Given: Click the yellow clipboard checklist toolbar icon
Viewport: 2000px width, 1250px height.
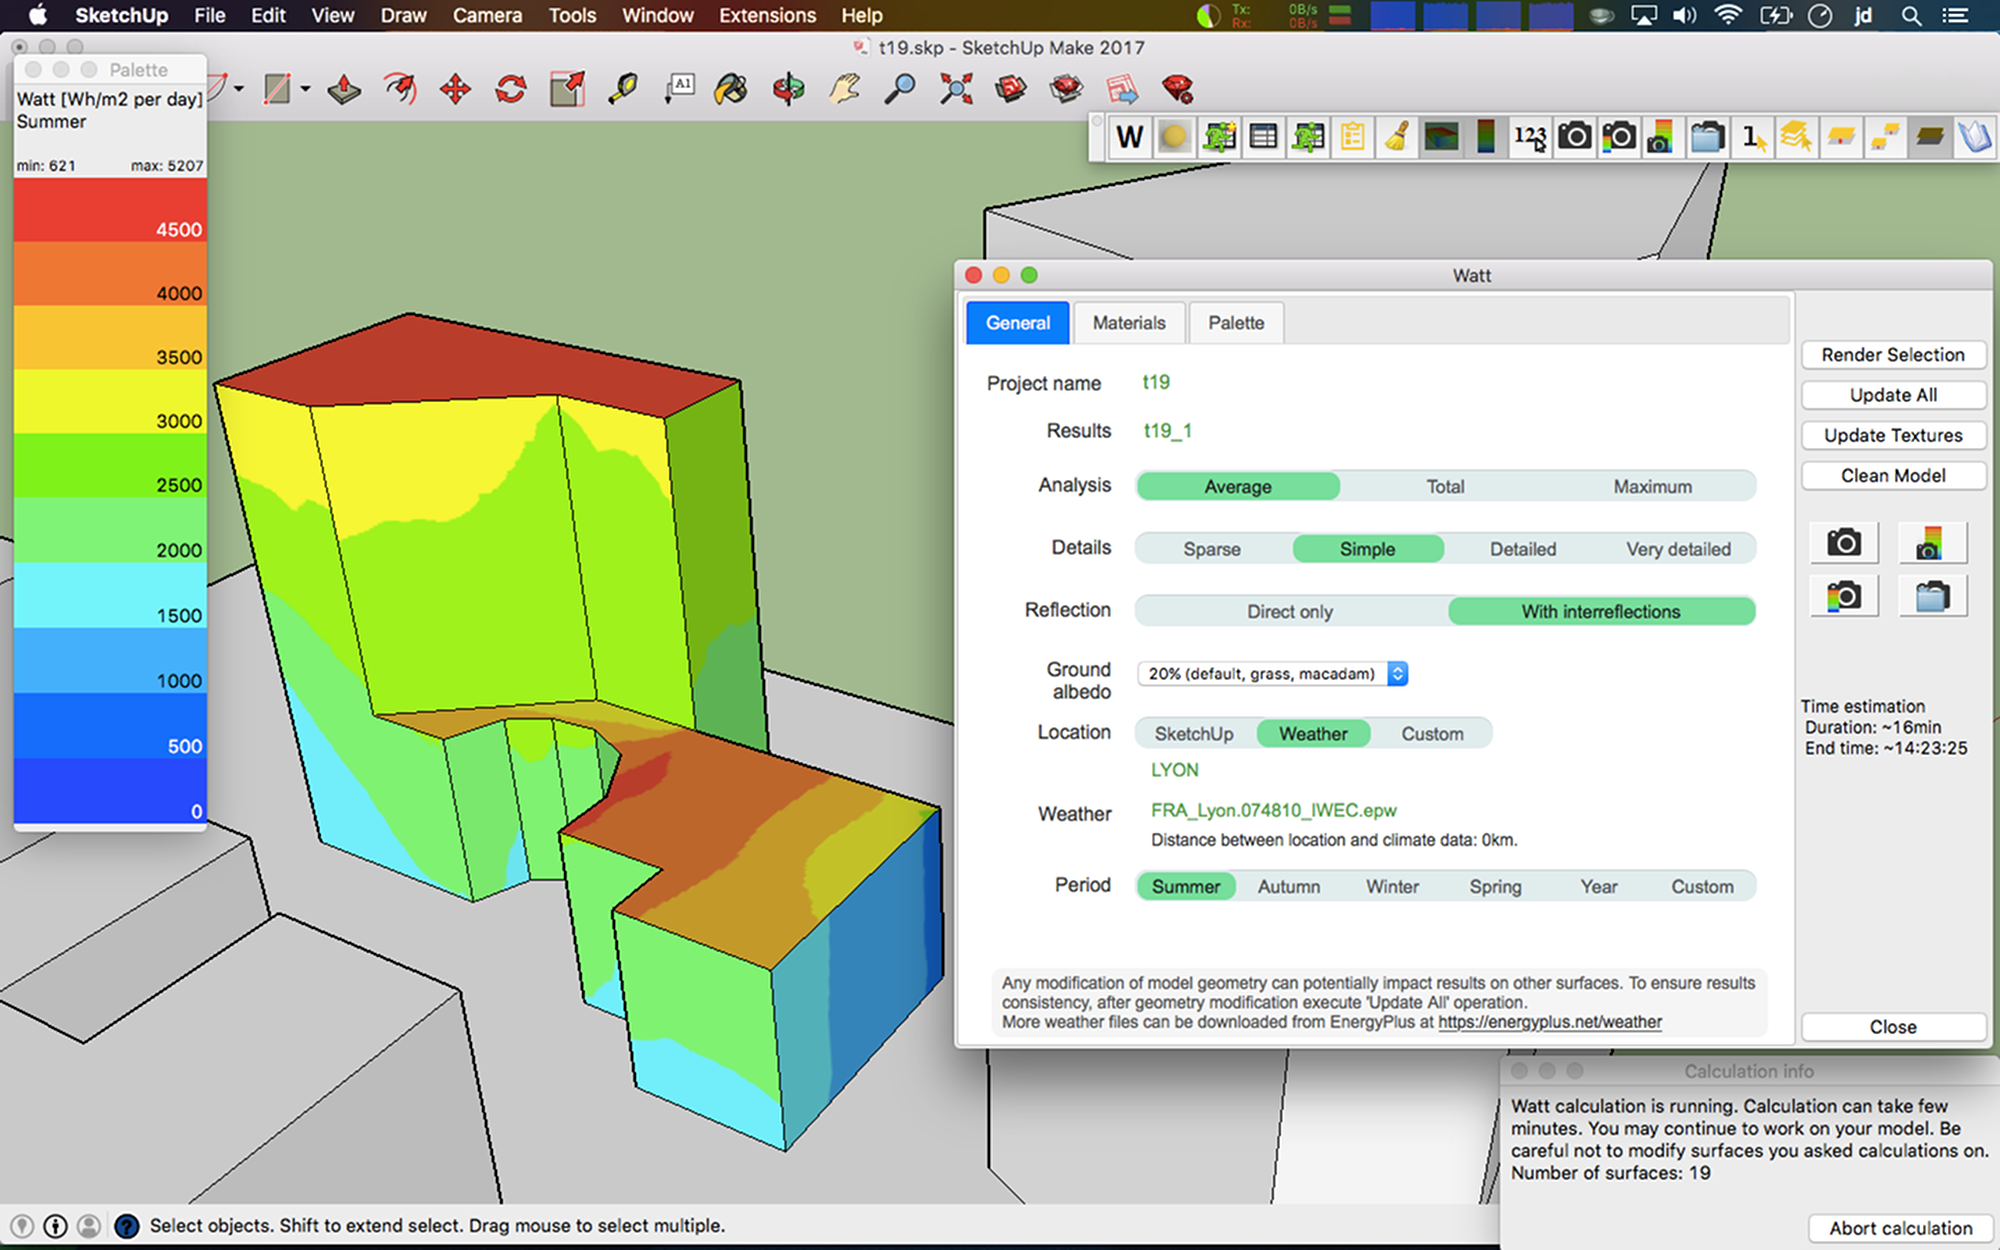Looking at the screenshot, I should click(1352, 137).
